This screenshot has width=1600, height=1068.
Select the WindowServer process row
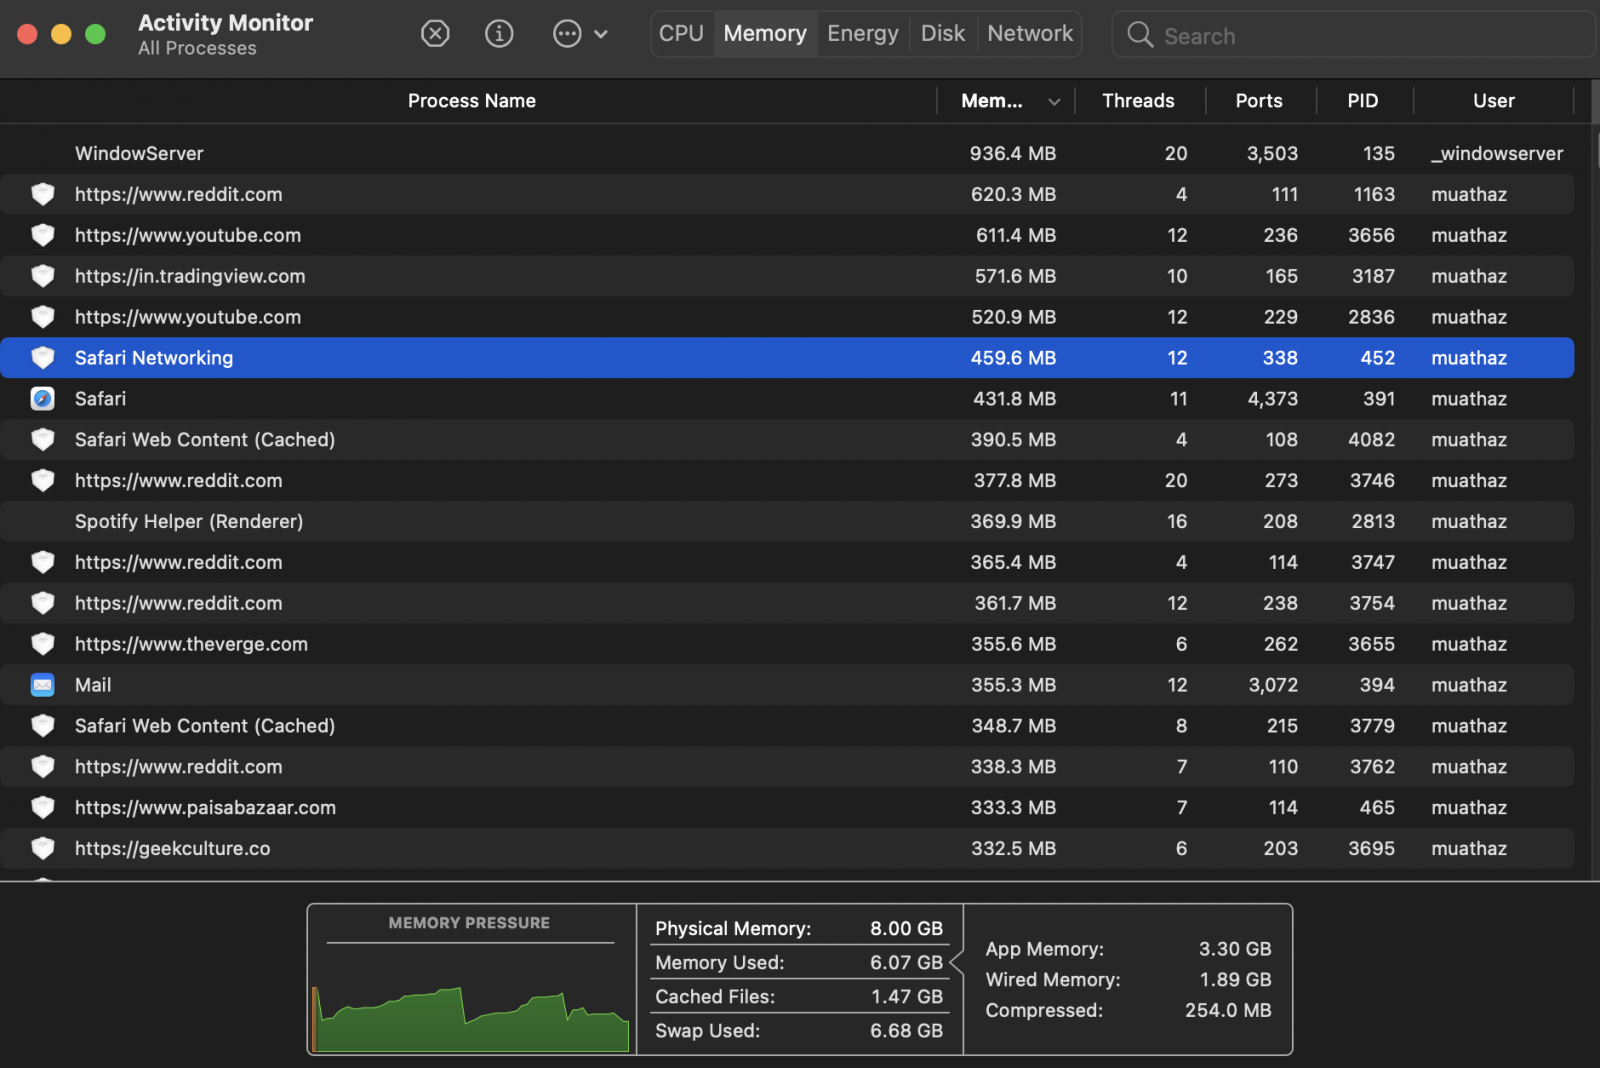click(787, 153)
